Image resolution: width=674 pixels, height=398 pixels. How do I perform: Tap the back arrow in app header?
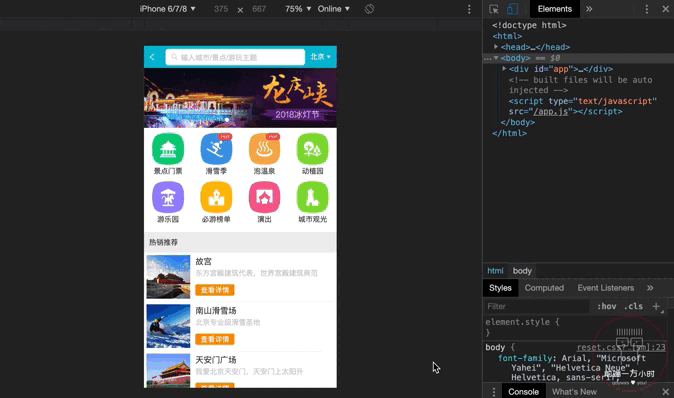coord(152,57)
